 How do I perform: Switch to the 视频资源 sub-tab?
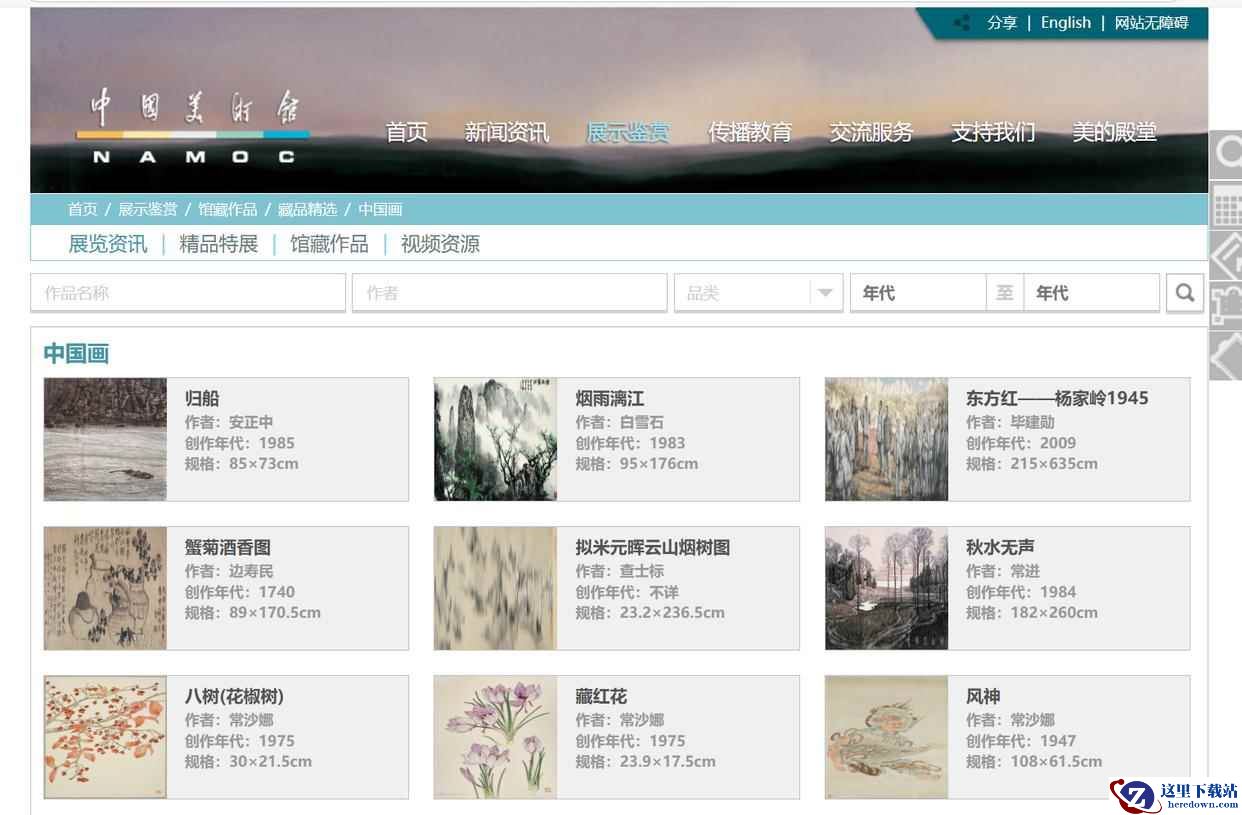pyautogui.click(x=440, y=244)
